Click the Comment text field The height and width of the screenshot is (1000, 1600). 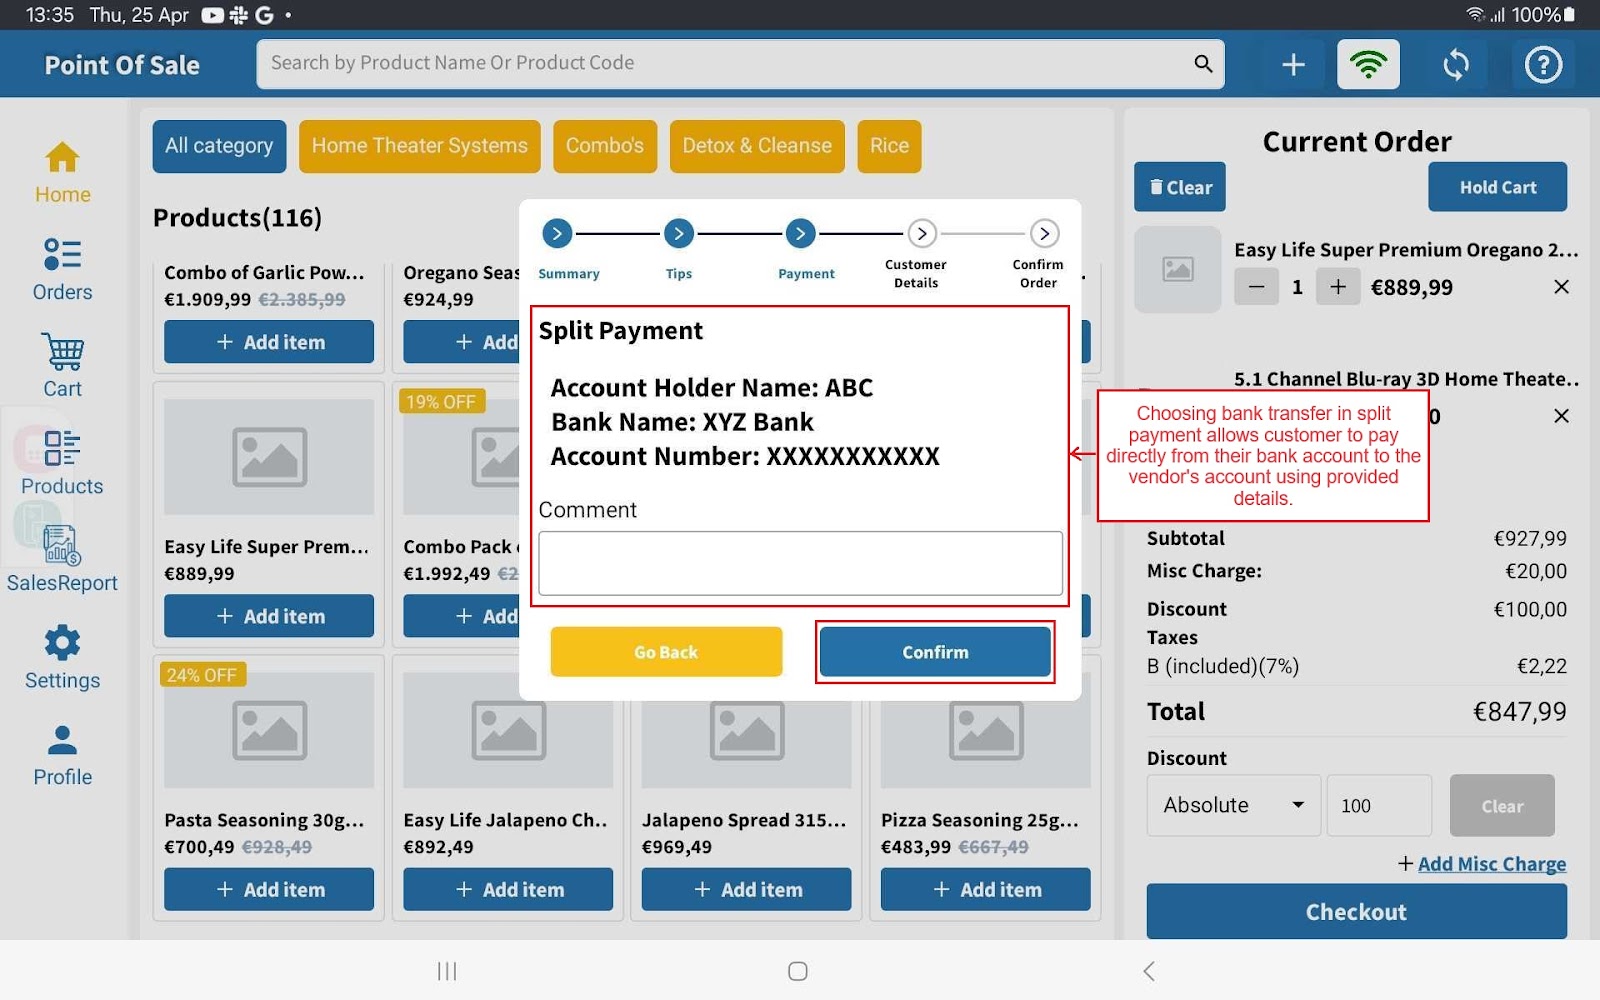[x=800, y=563]
